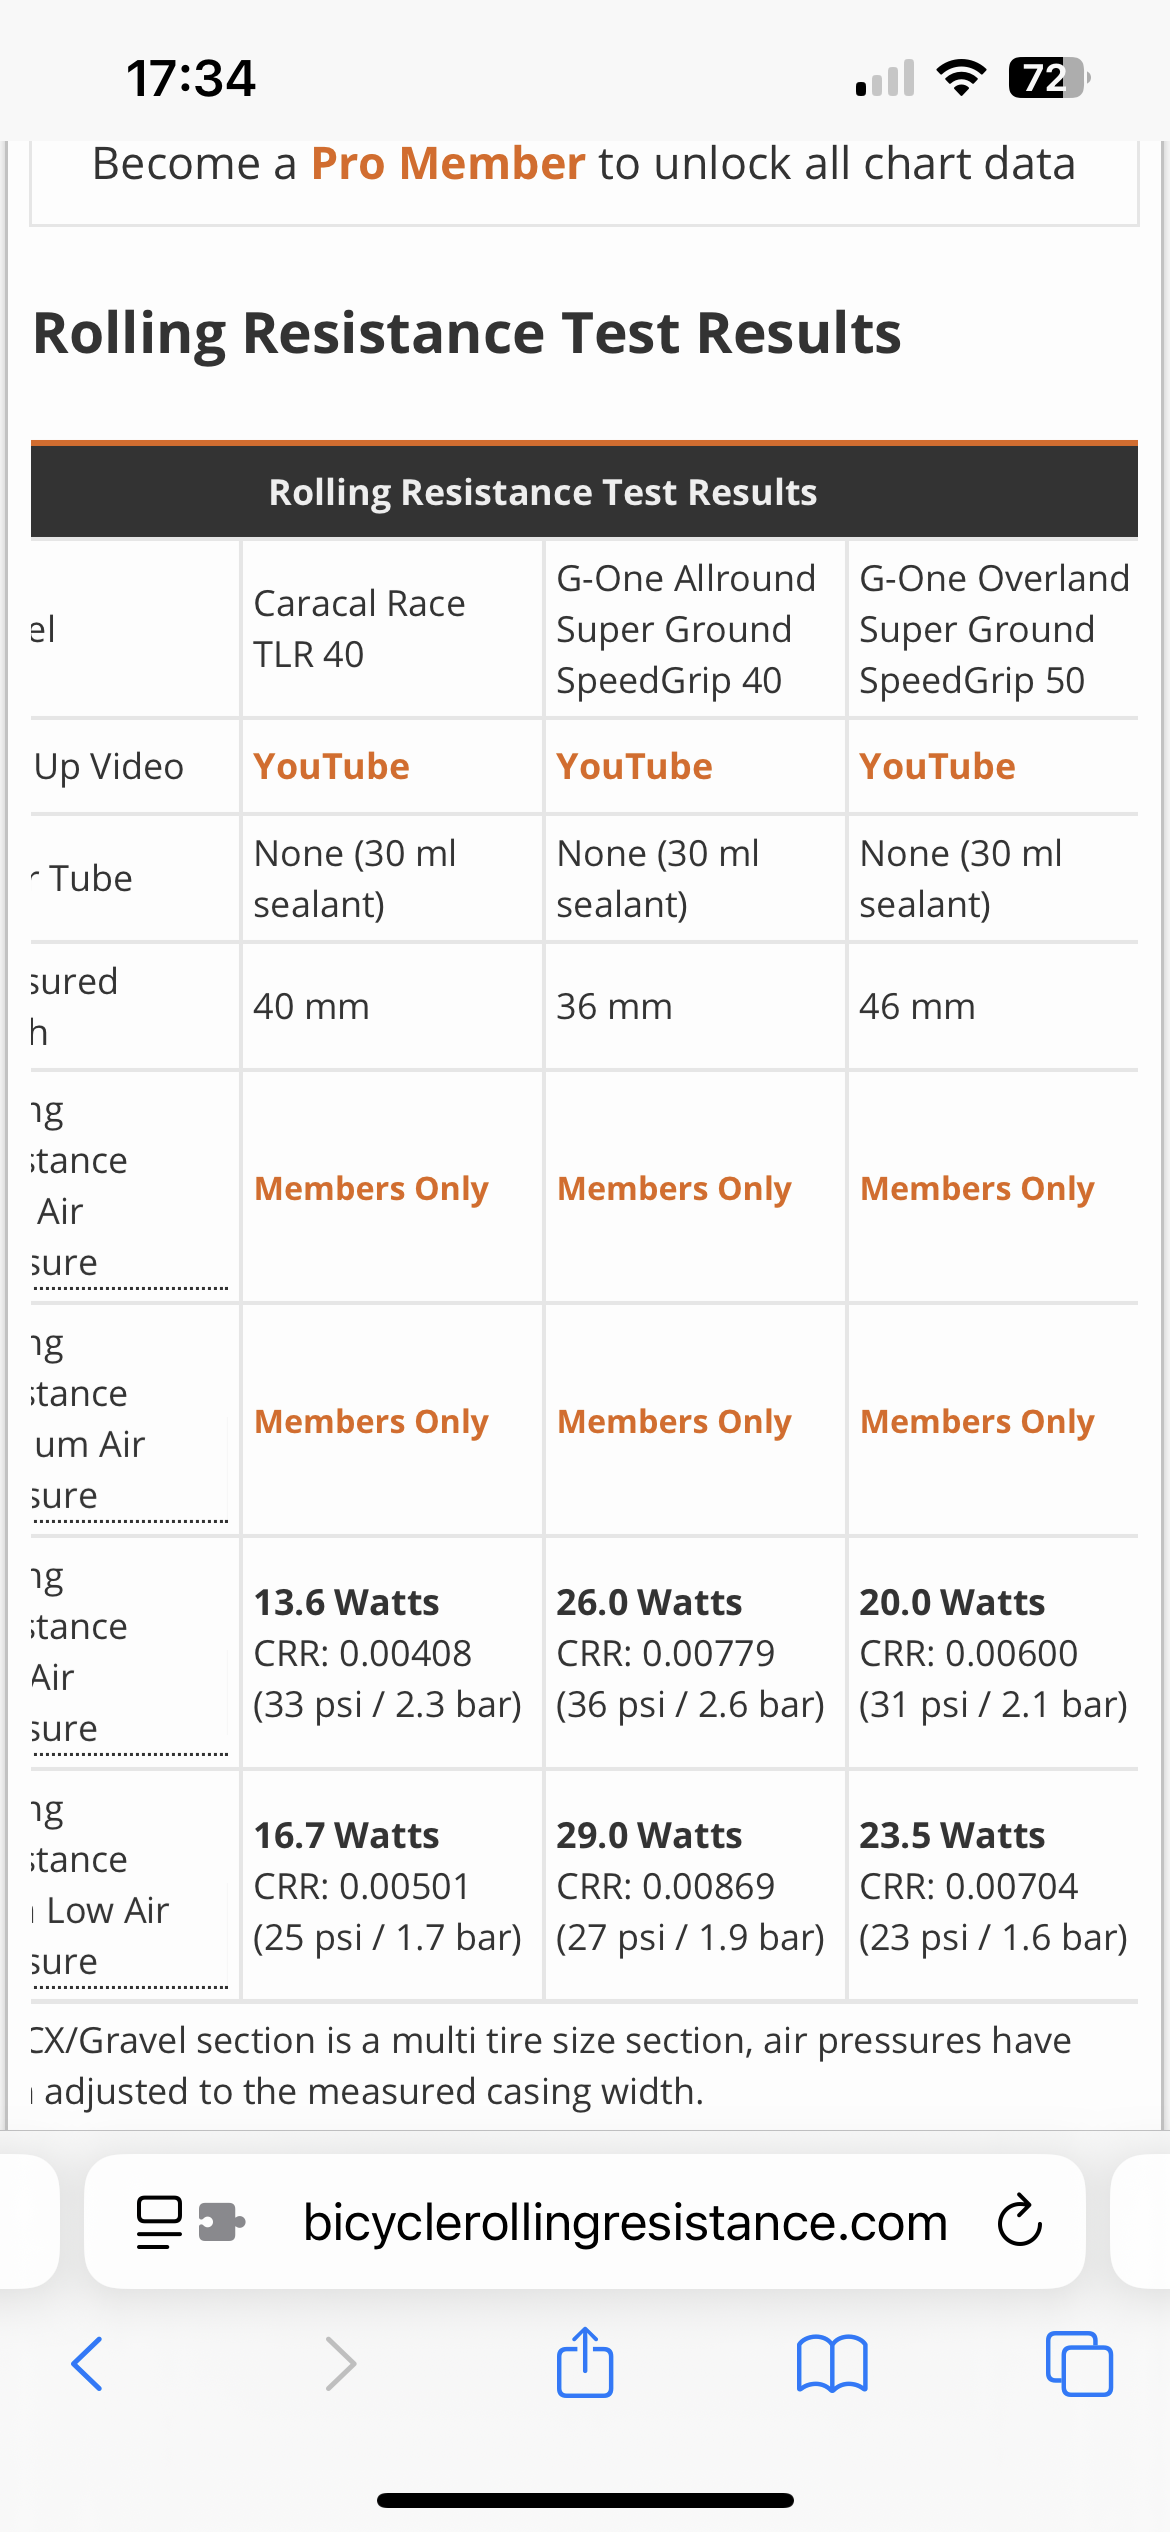Tap the bicyclerollingresistance.com address field
Viewport: 1170px width, 2532px height.
[625, 2222]
